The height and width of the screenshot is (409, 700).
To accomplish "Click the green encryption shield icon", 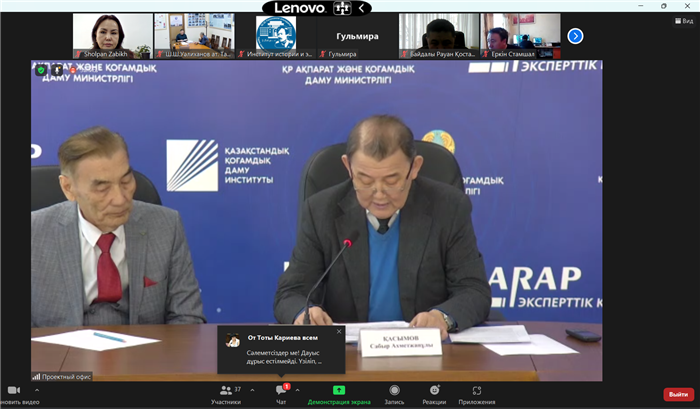I will (x=41, y=71).
